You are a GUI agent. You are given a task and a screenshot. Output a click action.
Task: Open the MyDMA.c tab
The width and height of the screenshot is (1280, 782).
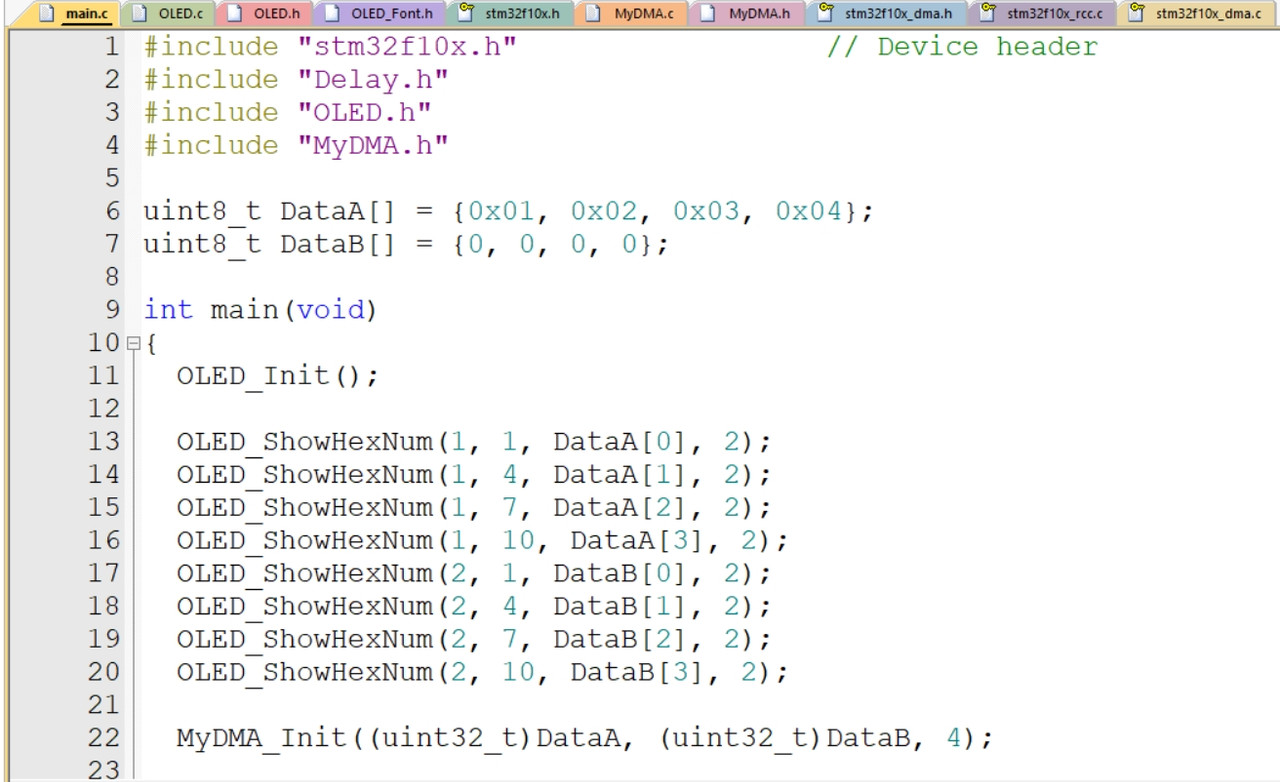tap(631, 14)
